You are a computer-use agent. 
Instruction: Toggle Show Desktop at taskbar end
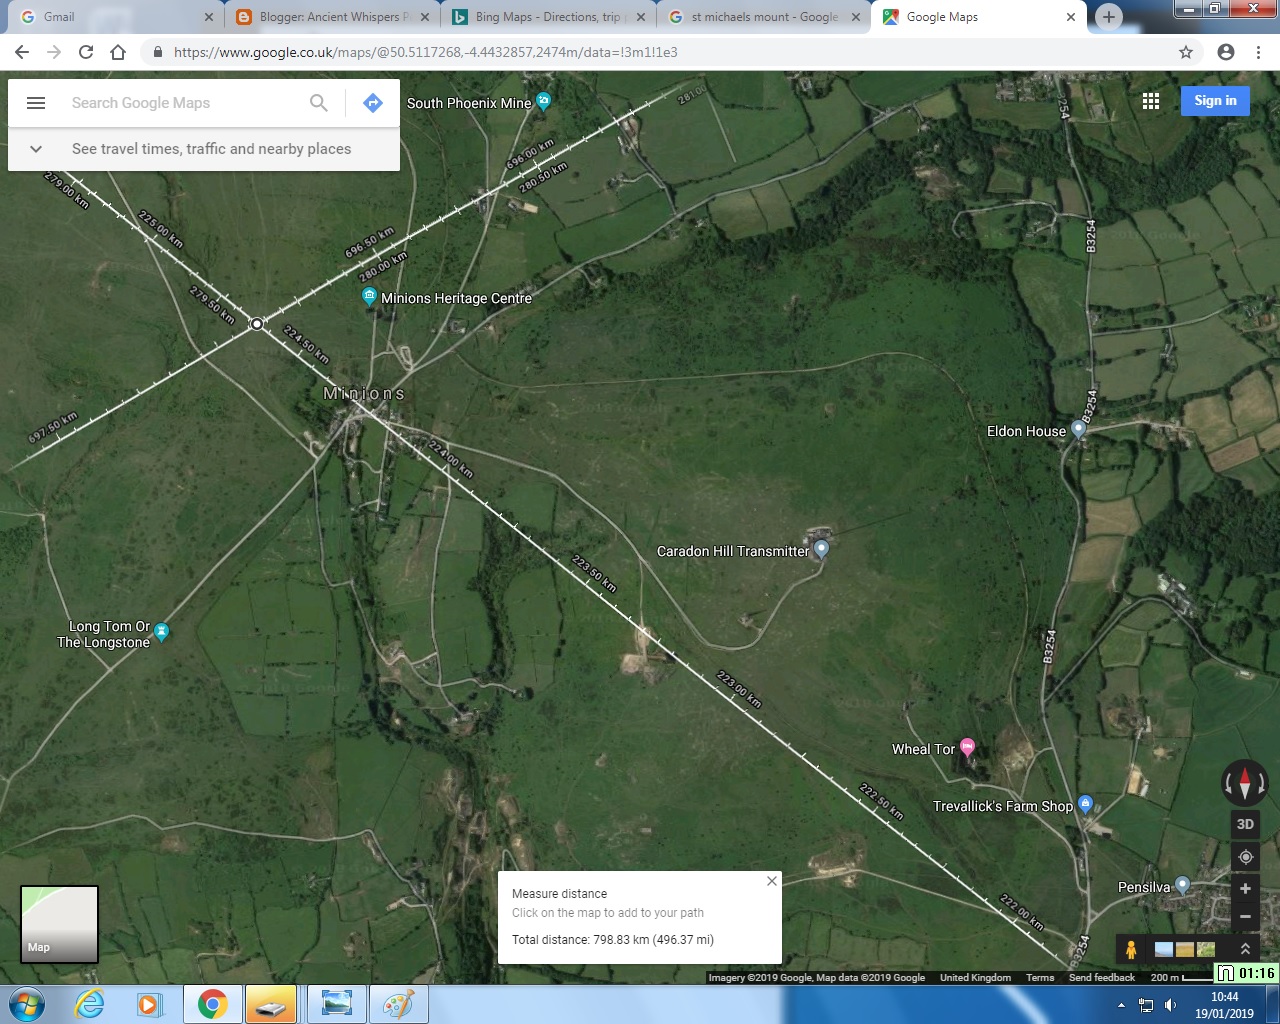click(x=1275, y=1004)
